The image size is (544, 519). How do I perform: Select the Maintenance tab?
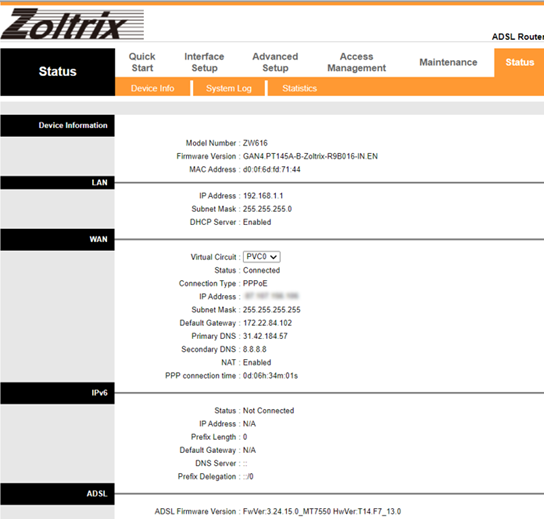coord(448,62)
